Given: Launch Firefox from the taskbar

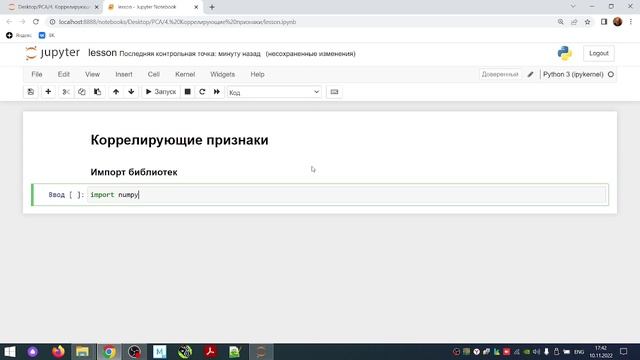Looking at the screenshot, I should point(58,352).
